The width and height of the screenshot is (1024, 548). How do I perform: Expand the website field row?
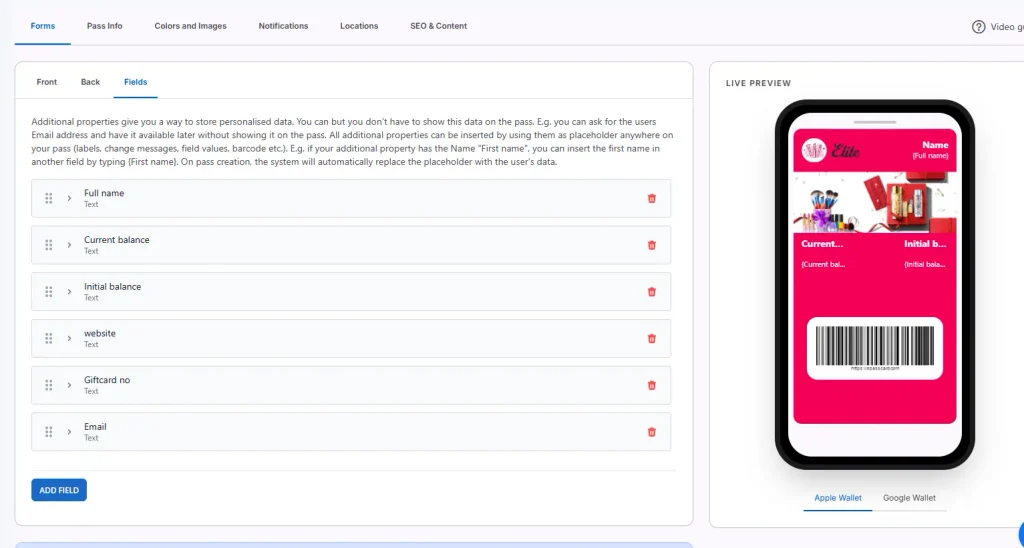[x=69, y=338]
